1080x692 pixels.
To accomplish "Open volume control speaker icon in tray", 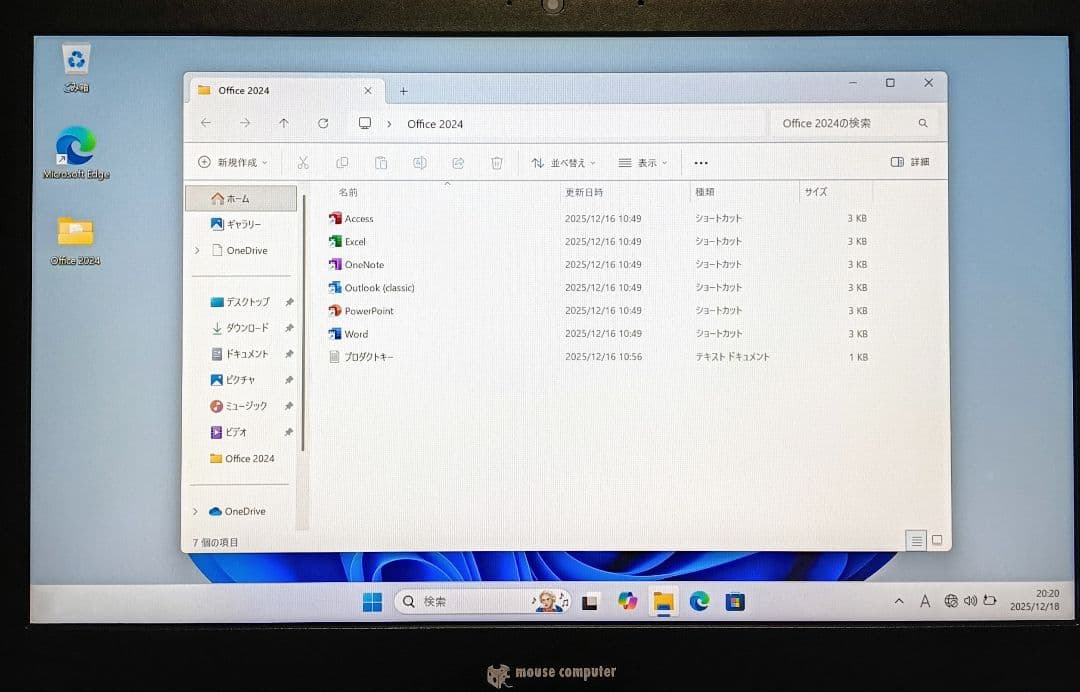I will (970, 601).
